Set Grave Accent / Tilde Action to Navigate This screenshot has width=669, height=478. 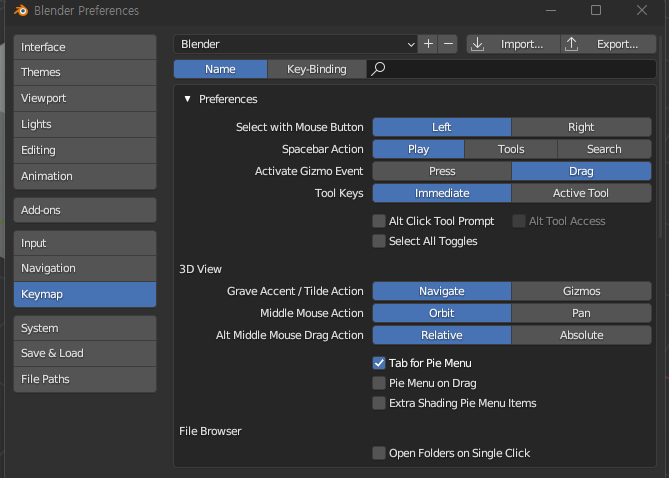coord(442,291)
